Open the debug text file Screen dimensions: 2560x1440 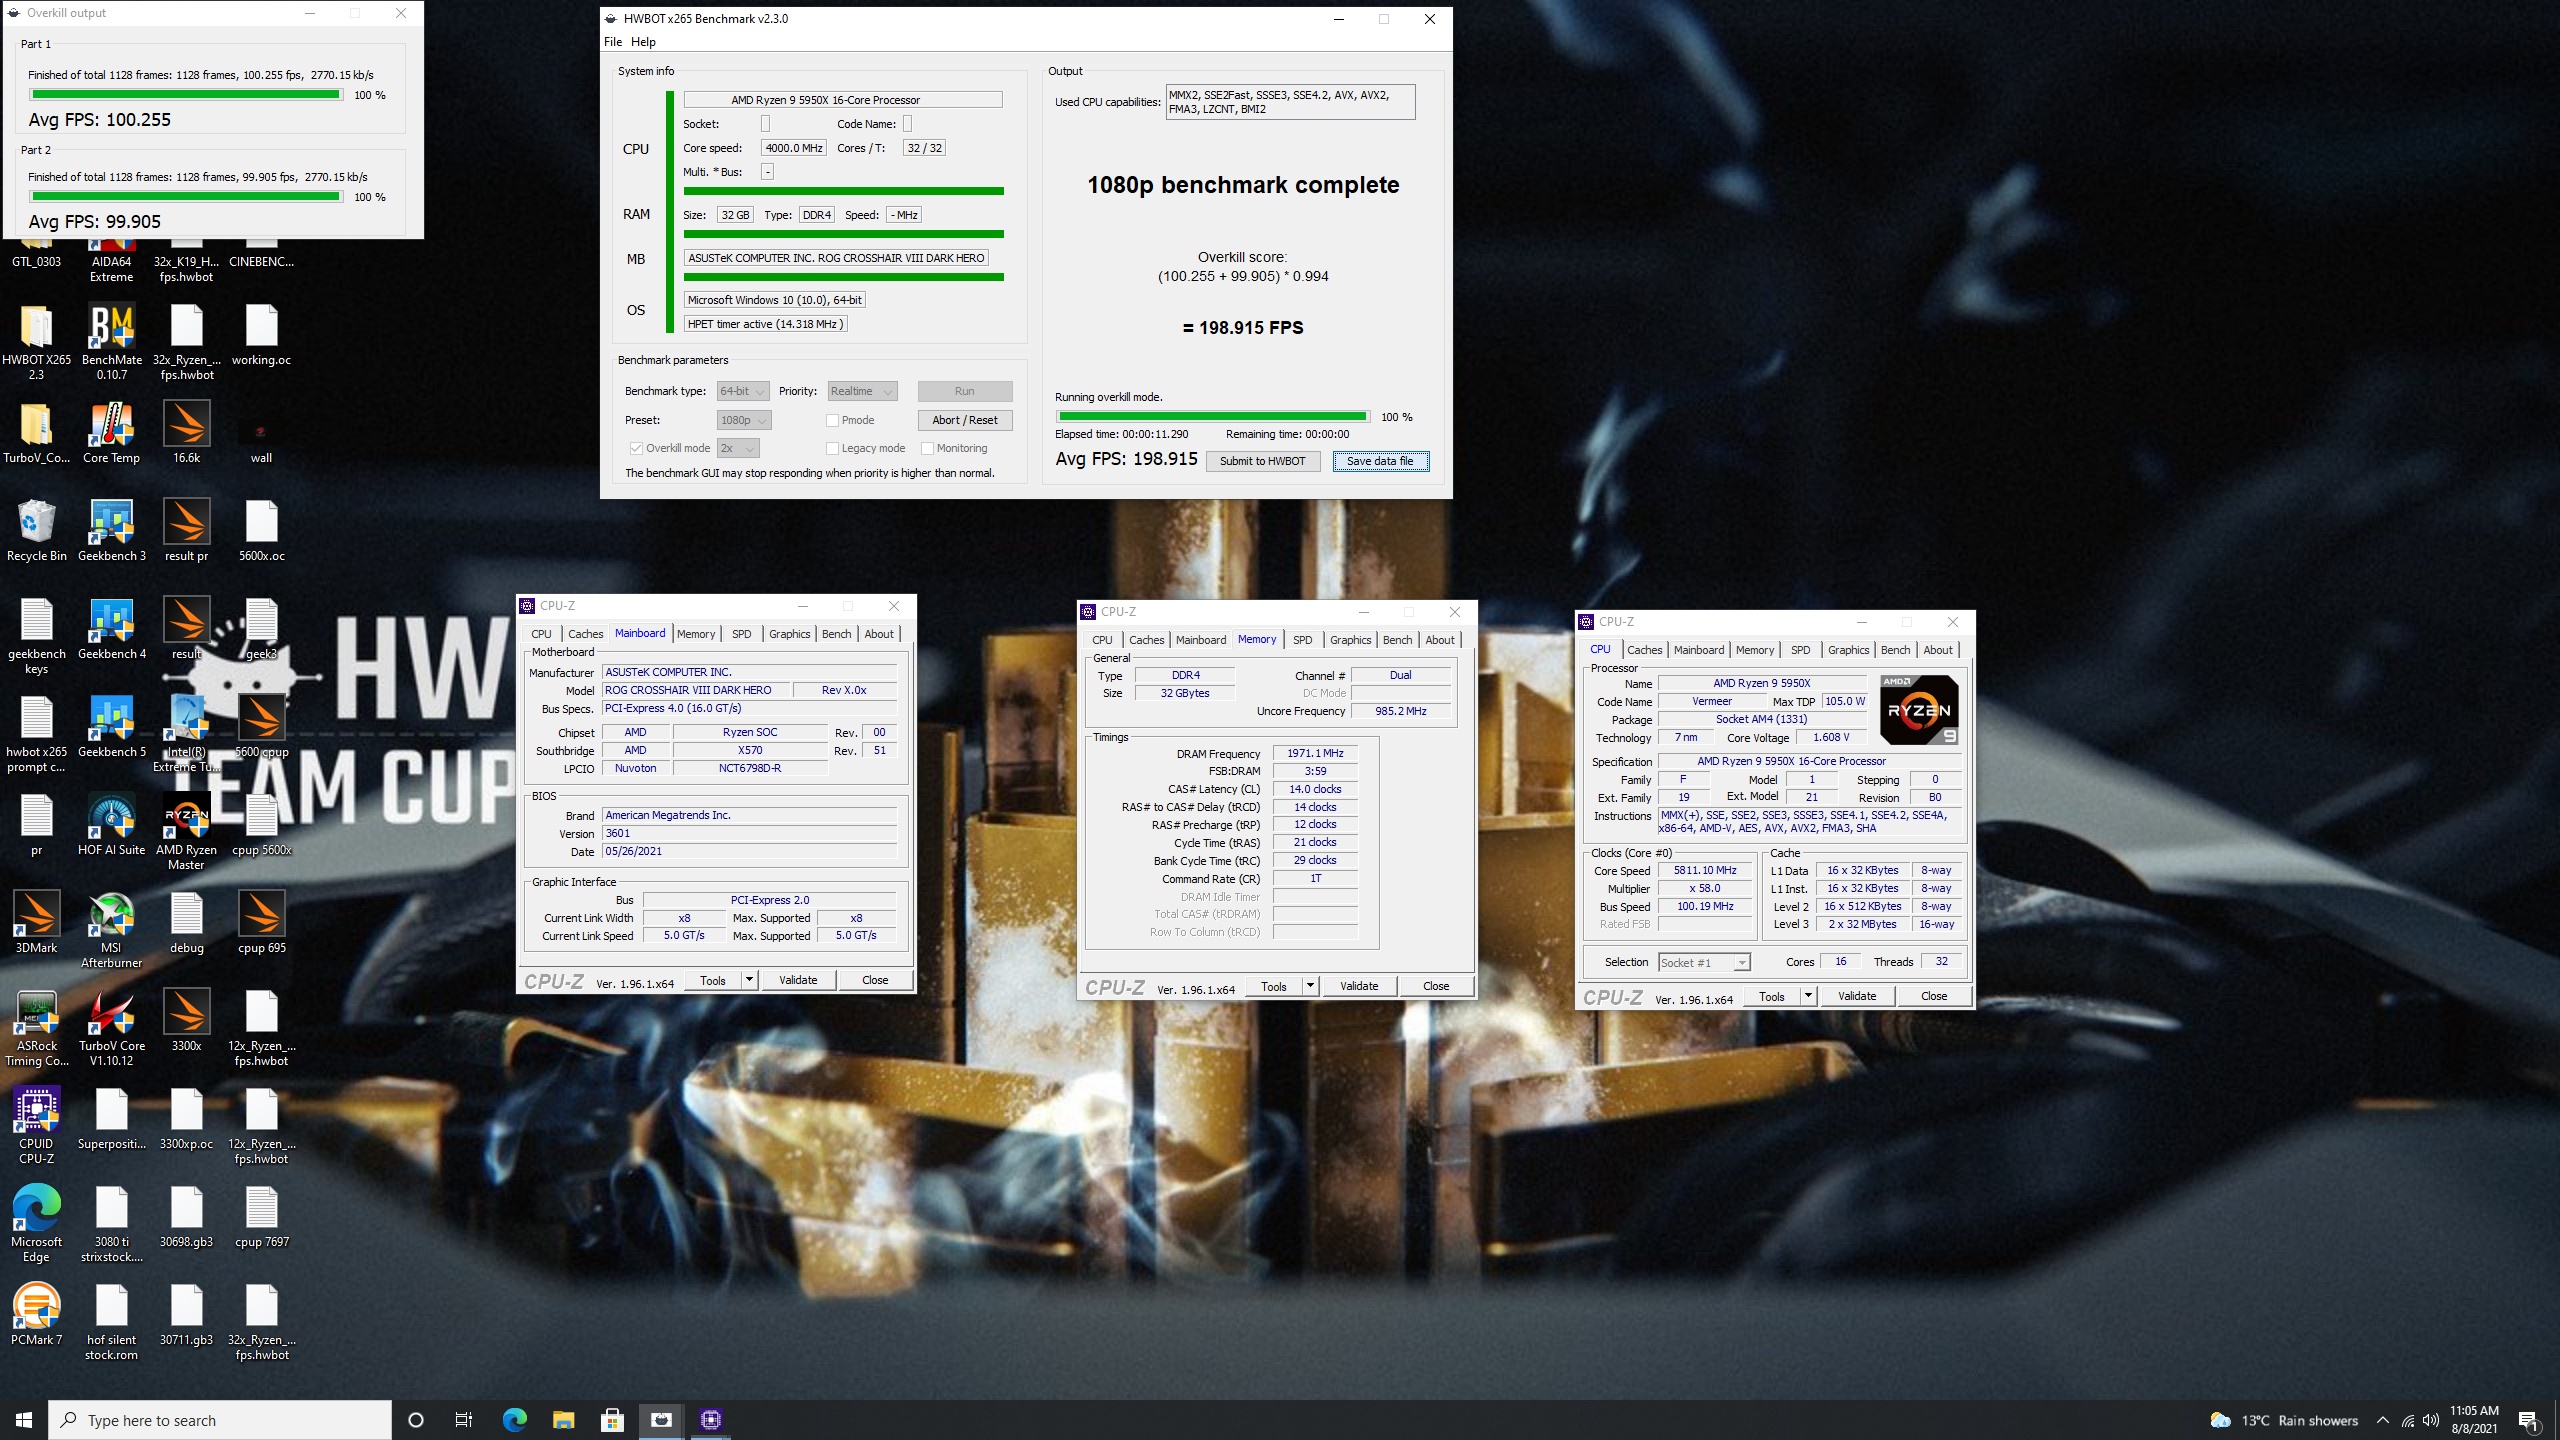[186, 922]
